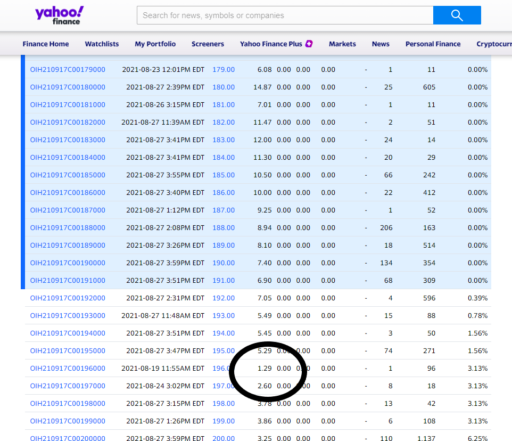Viewport: 512px width, 441px height.
Task: Open contract OIH210917C00199000
Action: pos(68,421)
